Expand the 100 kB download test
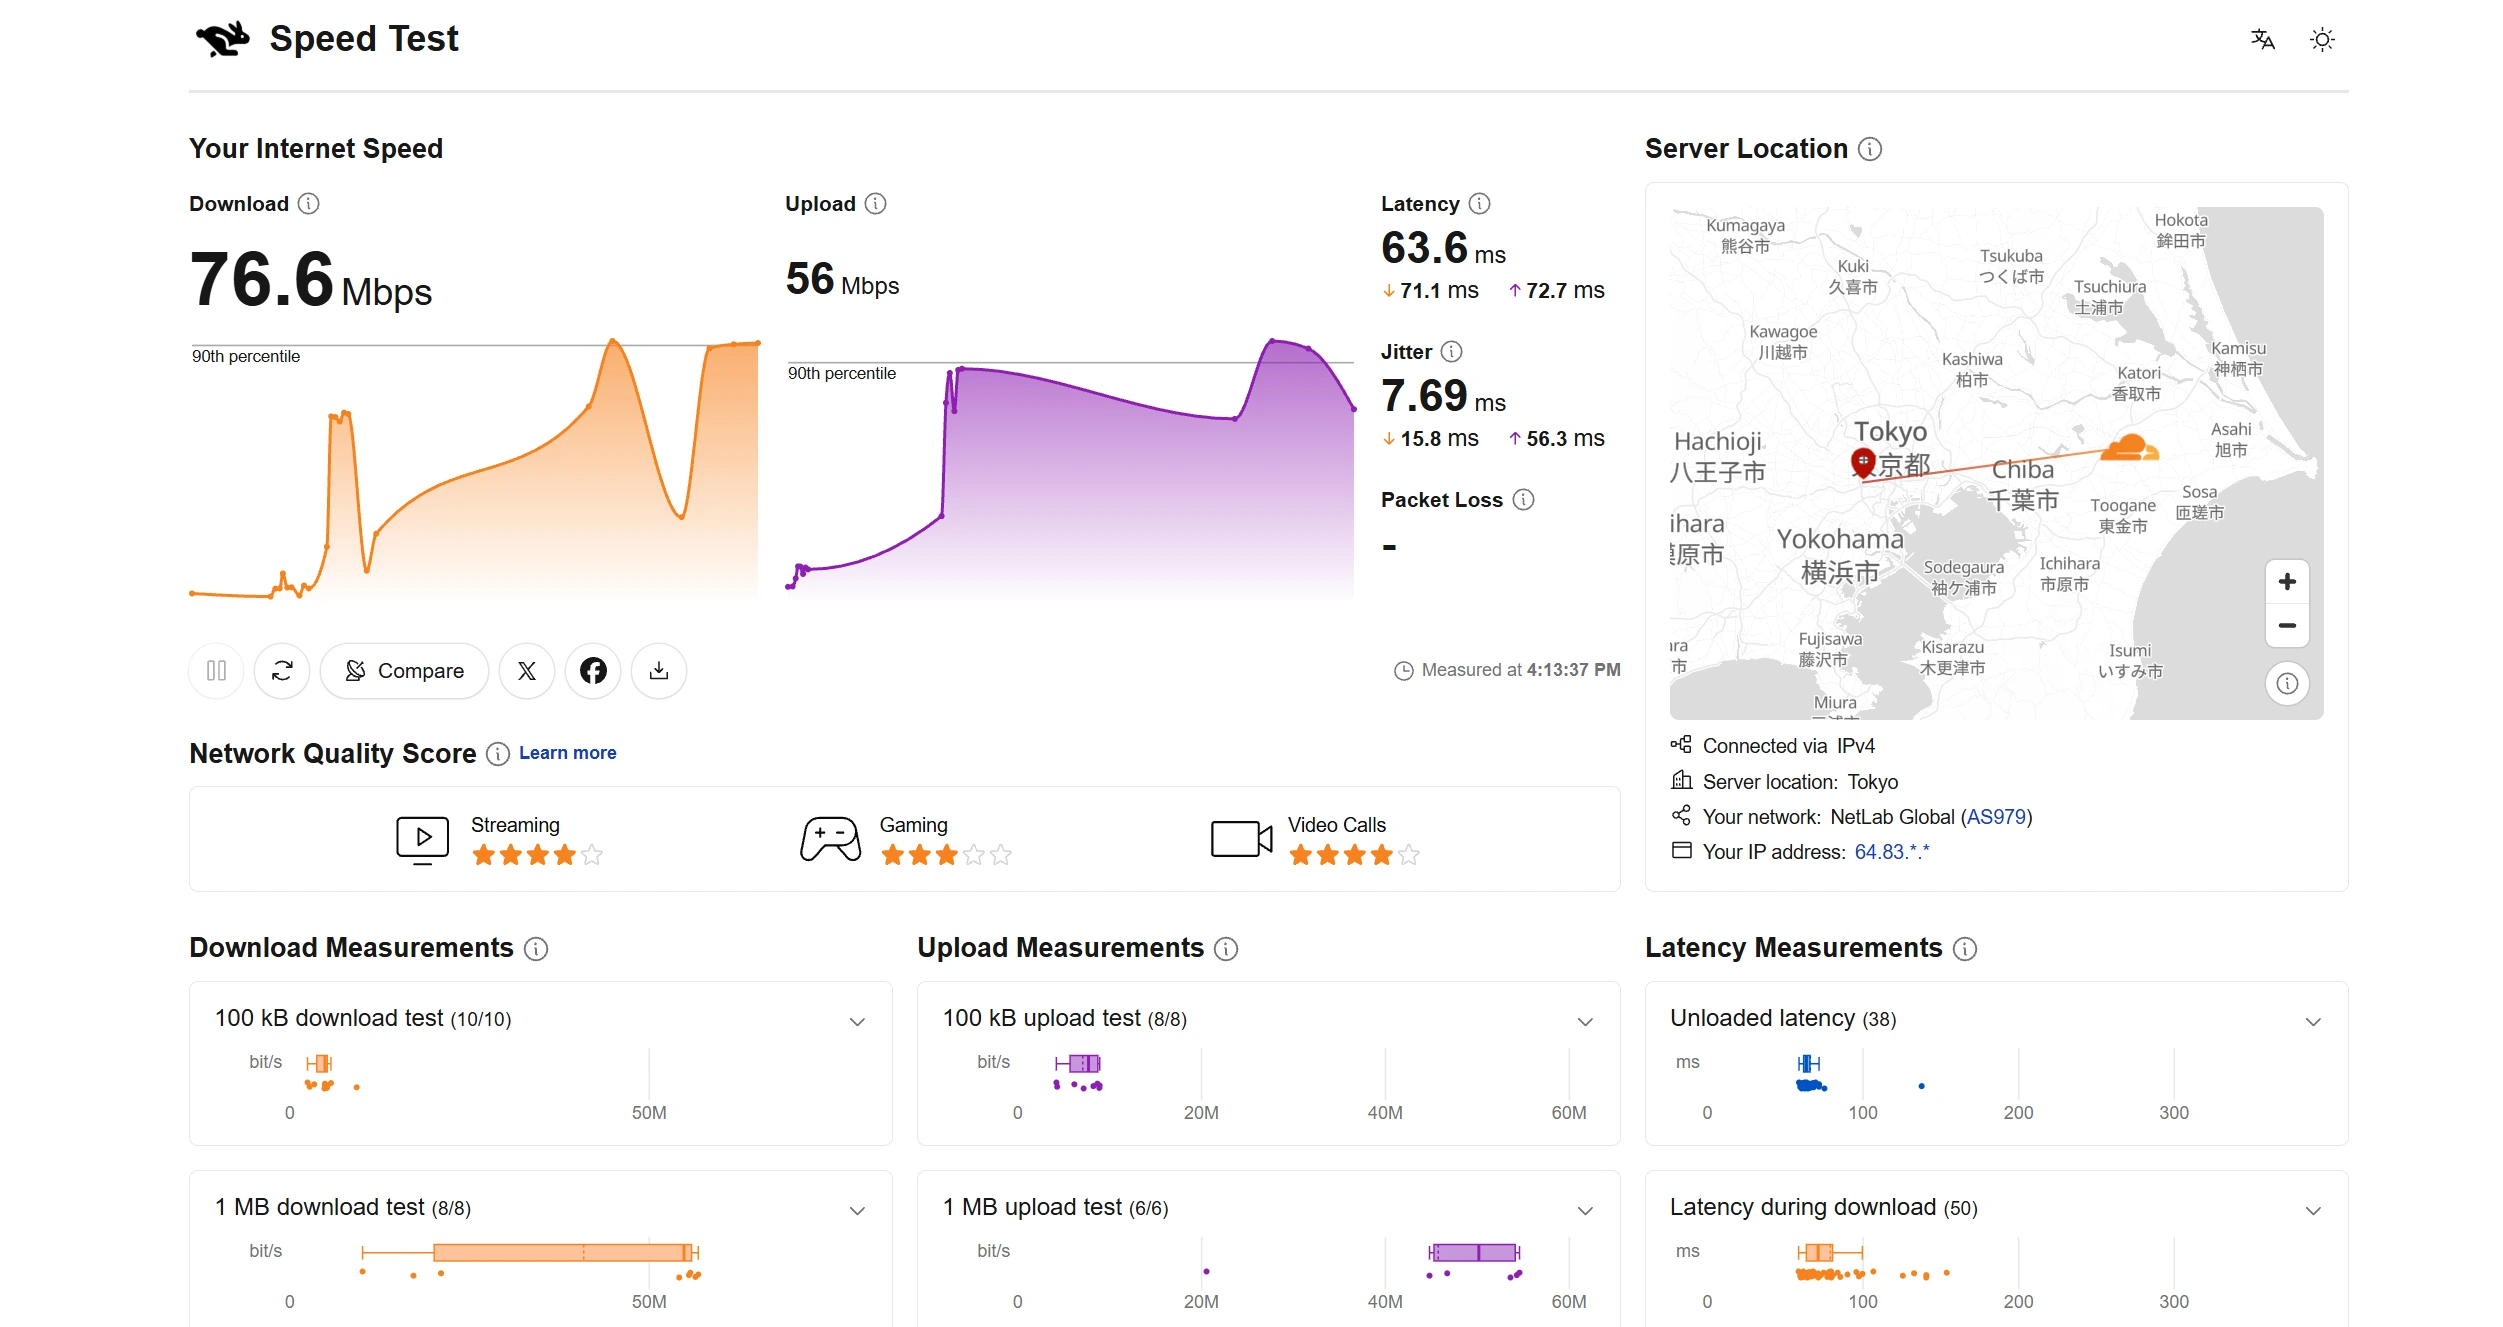This screenshot has height=1327, width=2503. [x=857, y=1021]
